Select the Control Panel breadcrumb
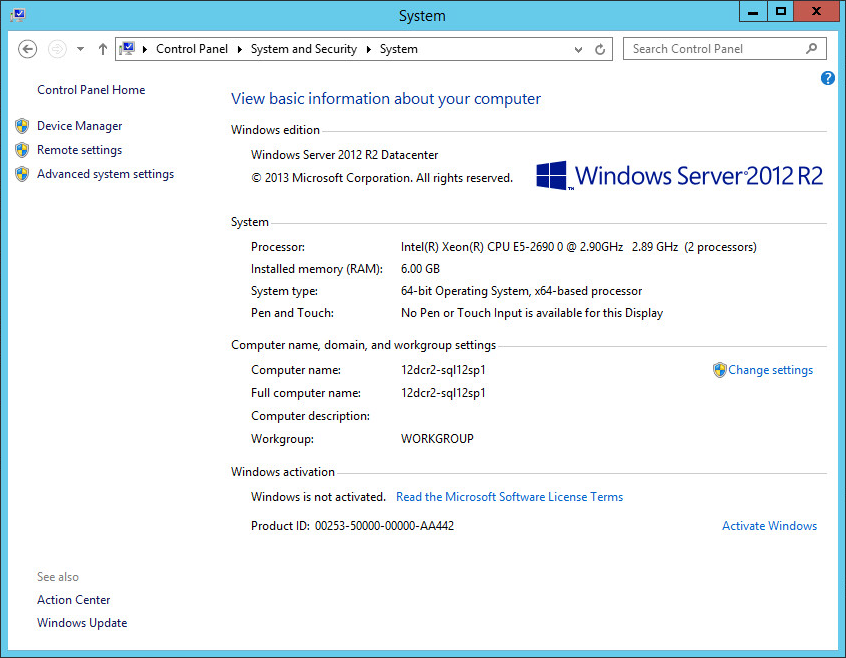This screenshot has width=846, height=658. (x=192, y=49)
